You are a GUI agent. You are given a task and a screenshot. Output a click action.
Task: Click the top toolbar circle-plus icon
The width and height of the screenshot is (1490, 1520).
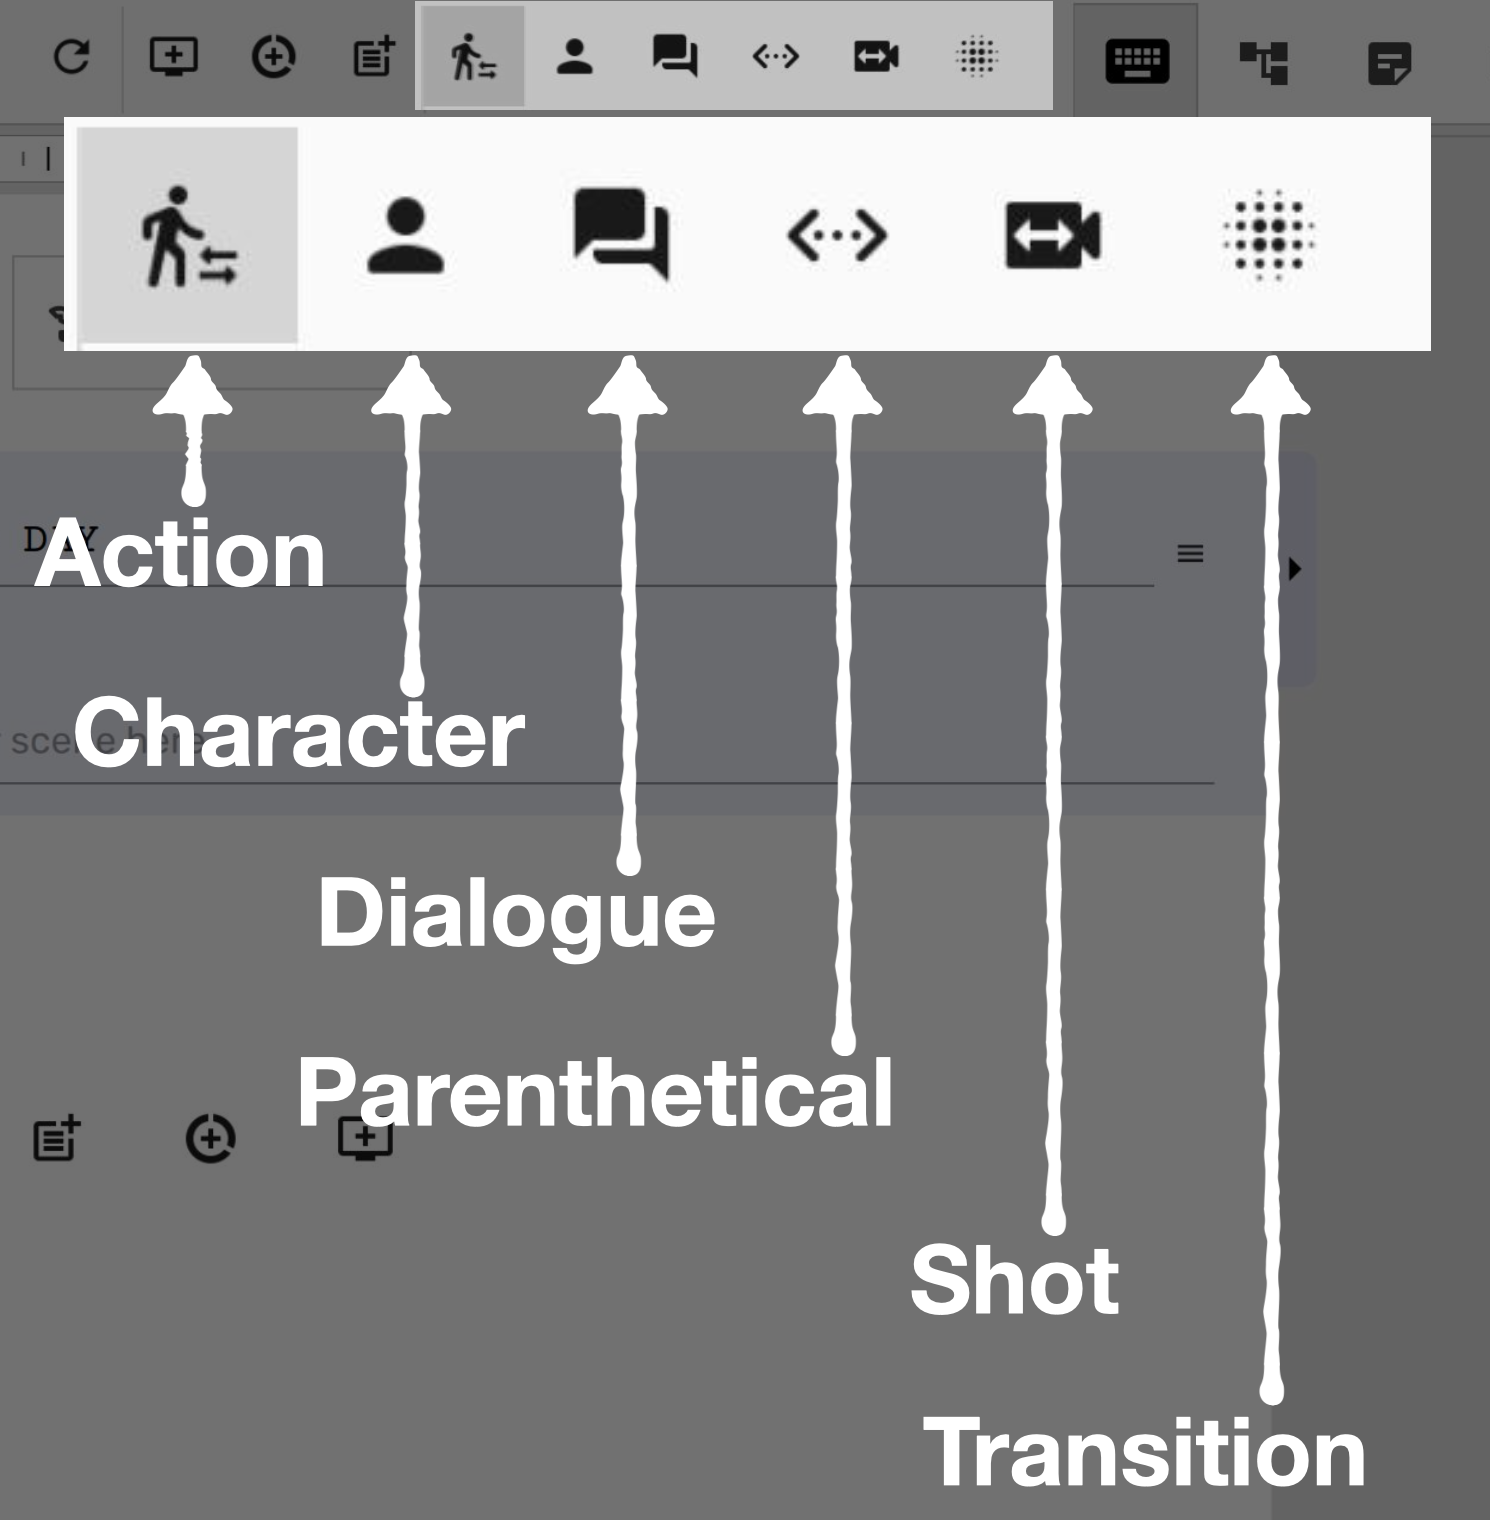pos(273,57)
